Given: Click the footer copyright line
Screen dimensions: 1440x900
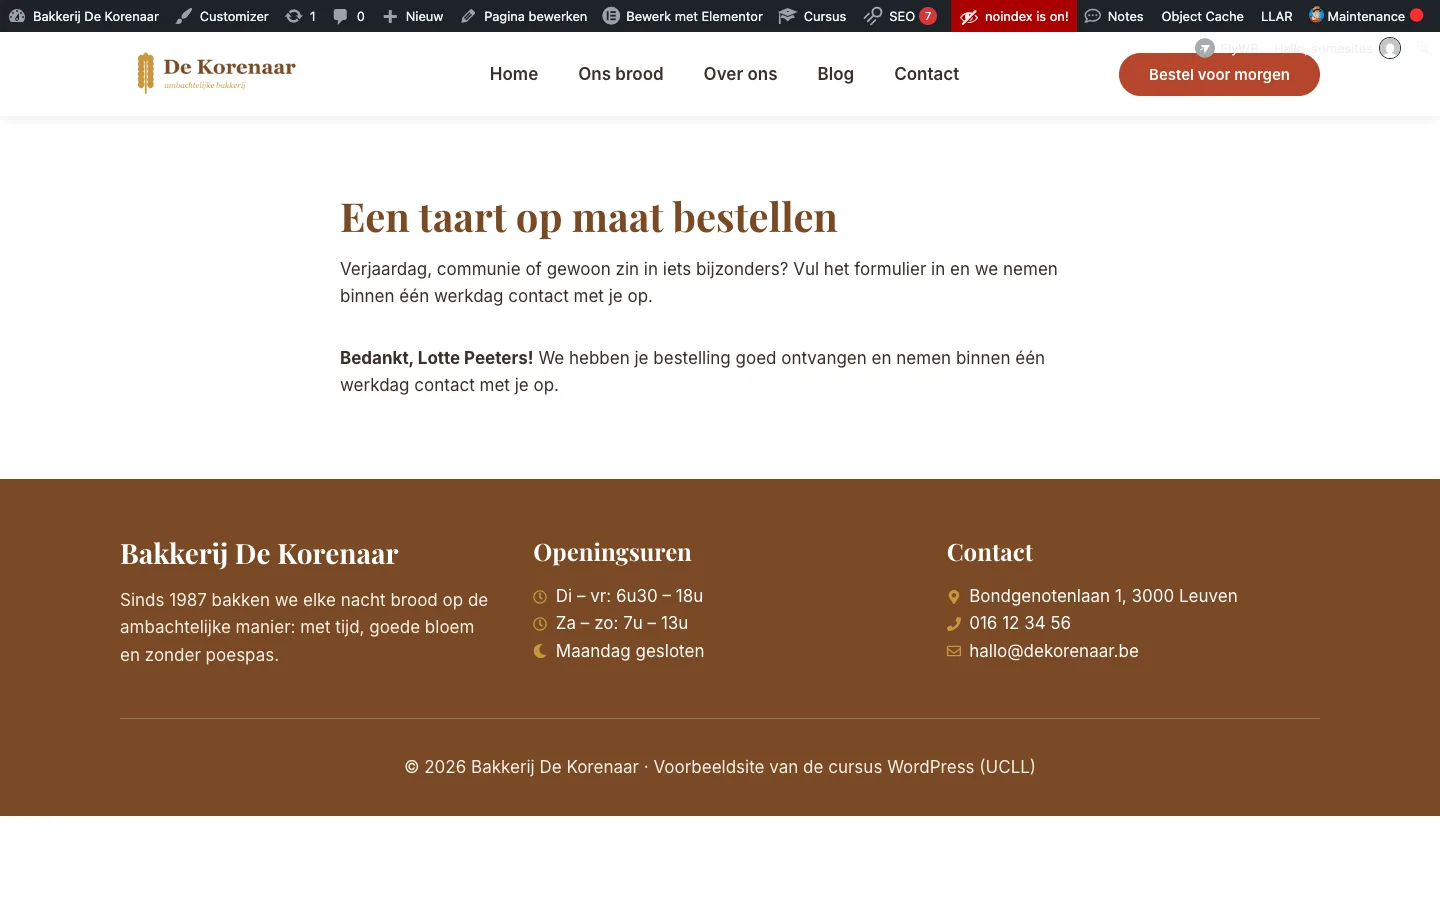Looking at the screenshot, I should coord(720,767).
